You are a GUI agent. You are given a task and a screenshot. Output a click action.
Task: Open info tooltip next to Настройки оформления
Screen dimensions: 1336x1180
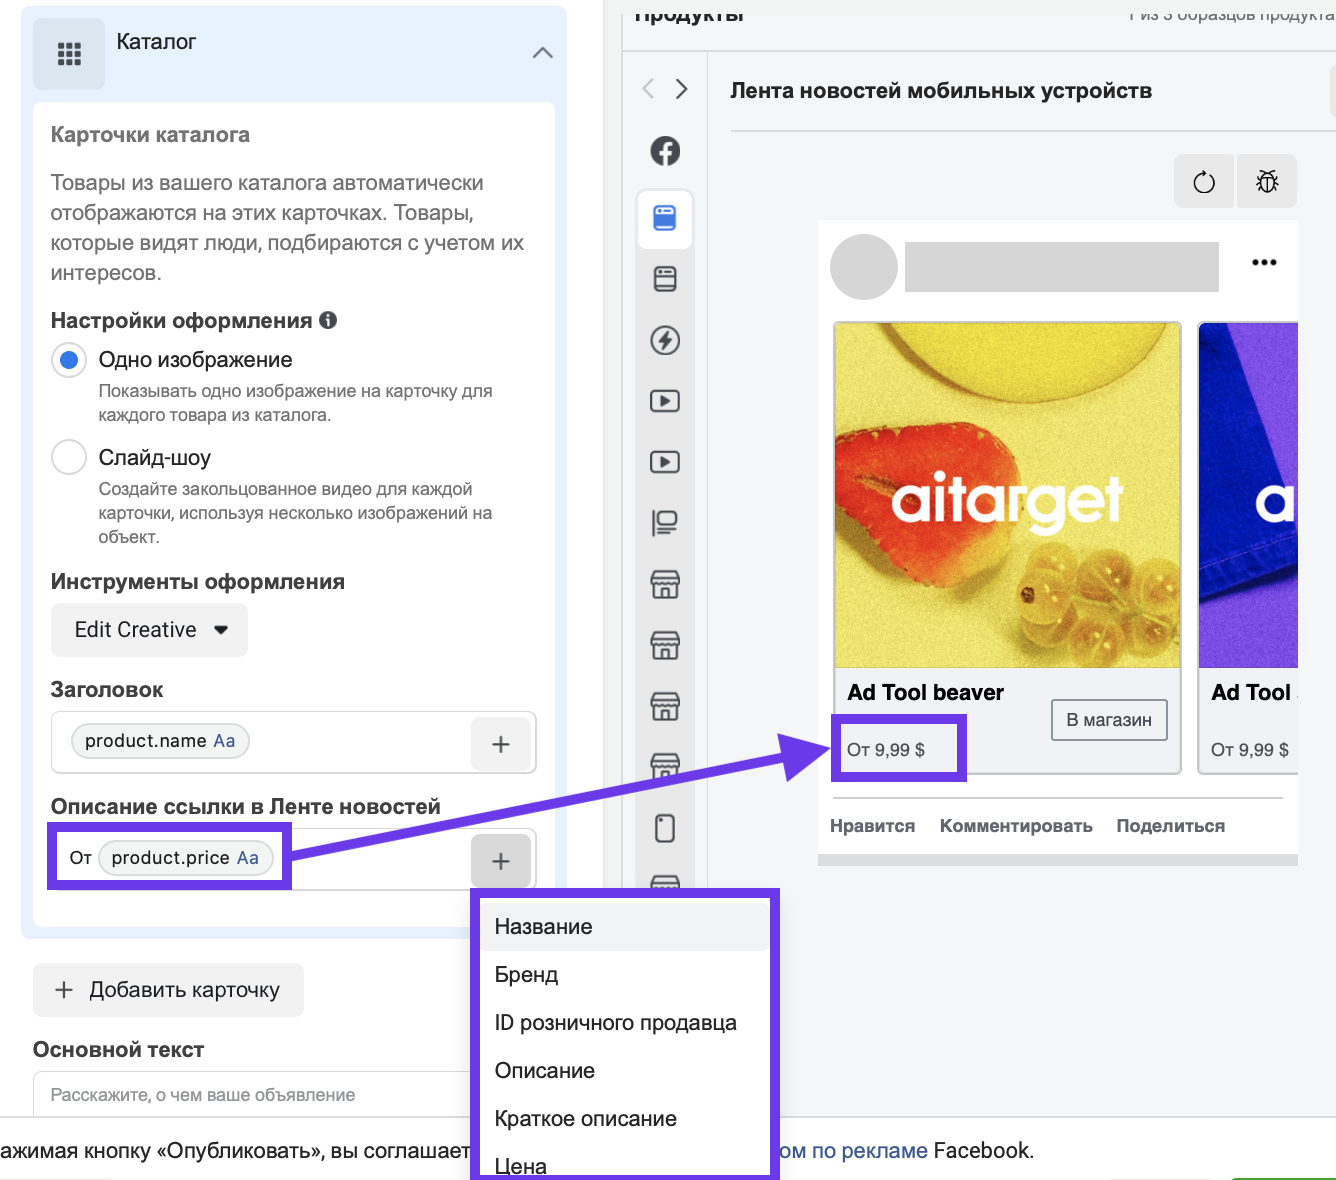[328, 320]
